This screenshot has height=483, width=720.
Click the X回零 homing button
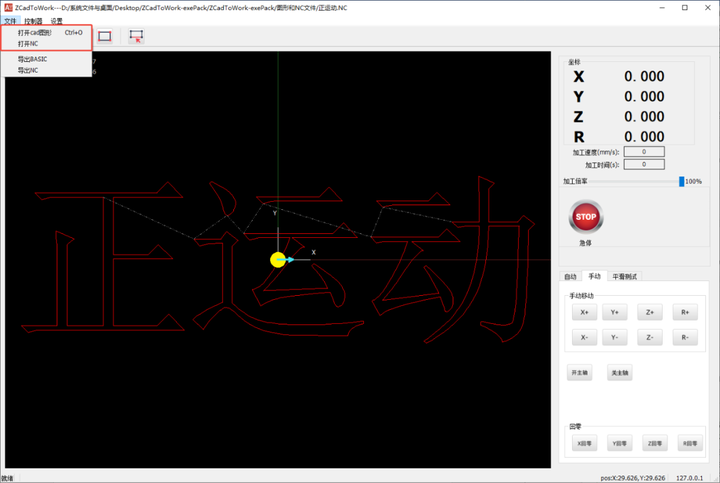(584, 443)
